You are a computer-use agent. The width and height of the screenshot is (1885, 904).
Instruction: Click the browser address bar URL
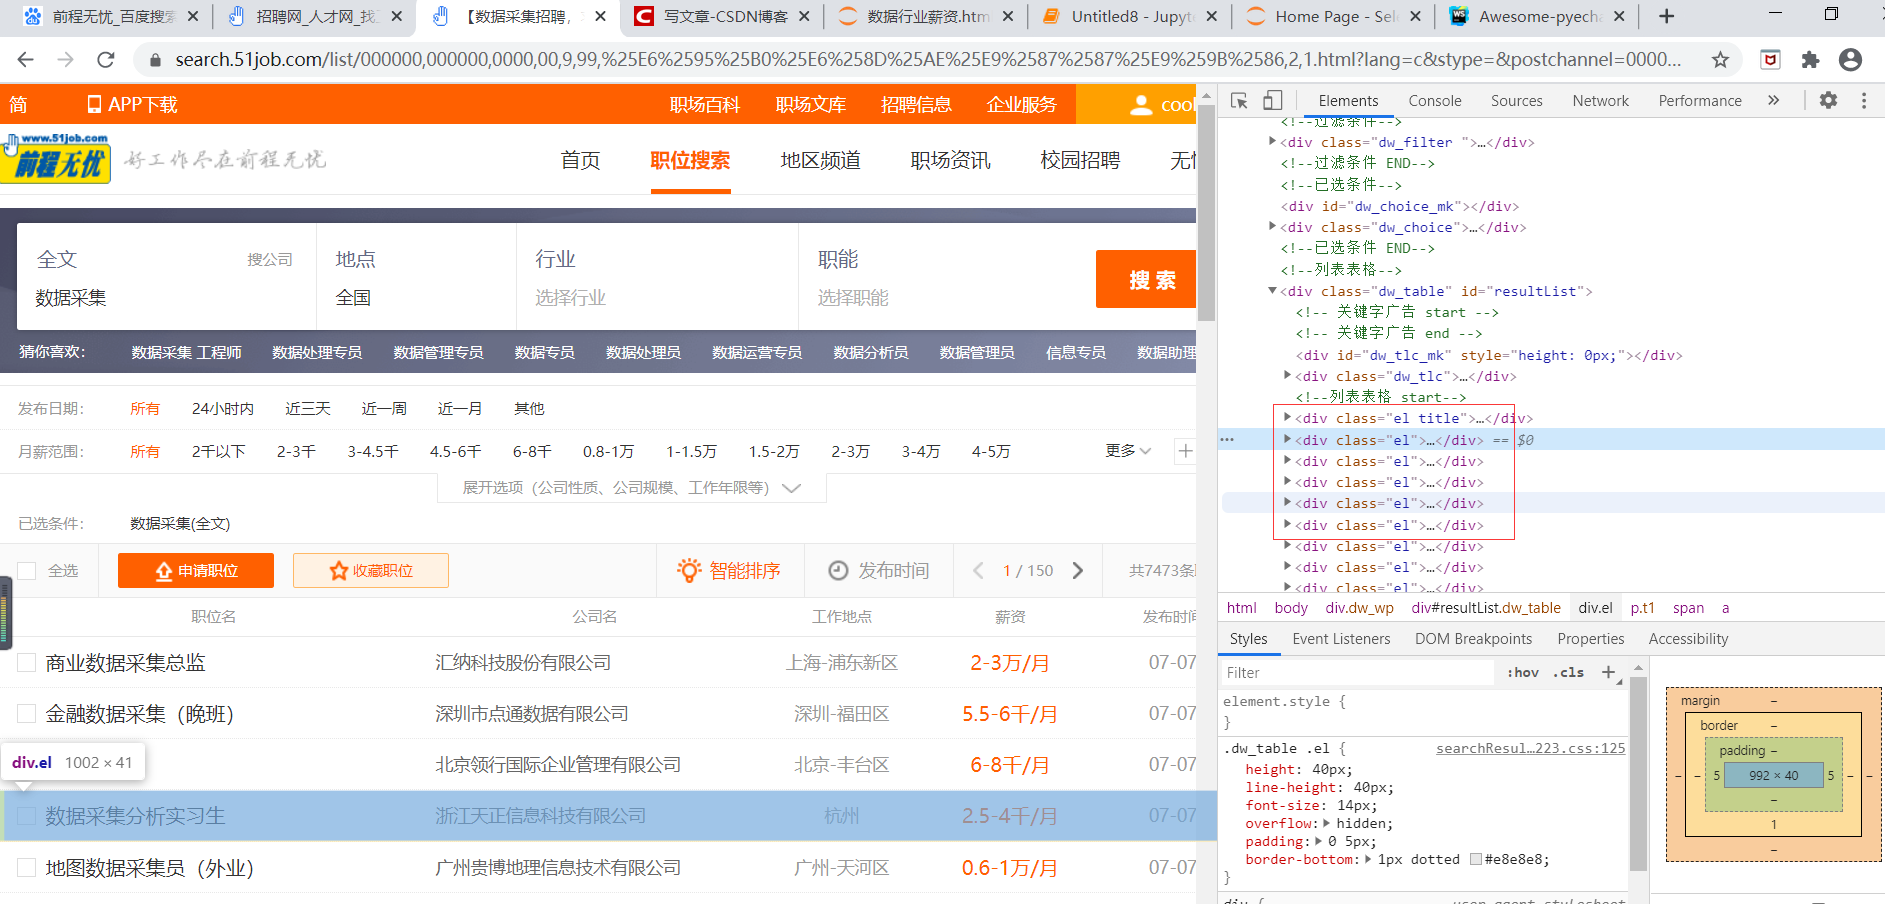click(x=927, y=60)
